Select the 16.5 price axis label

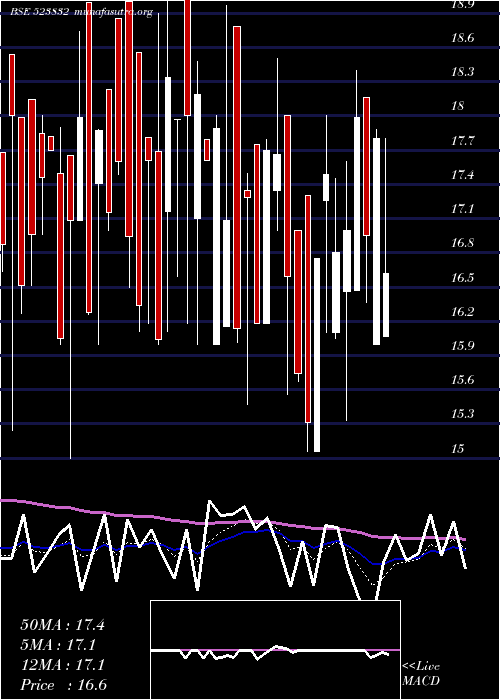coord(462,278)
